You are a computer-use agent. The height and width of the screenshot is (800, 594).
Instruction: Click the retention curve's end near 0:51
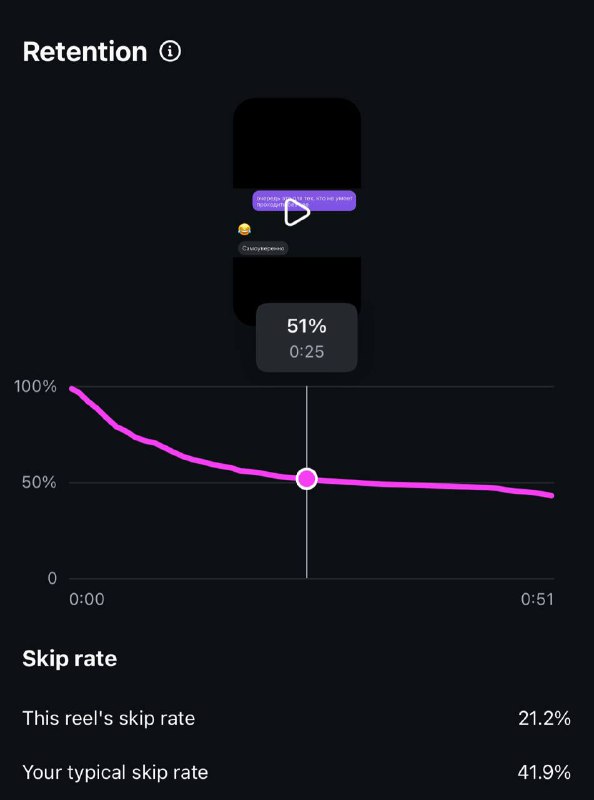point(551,495)
